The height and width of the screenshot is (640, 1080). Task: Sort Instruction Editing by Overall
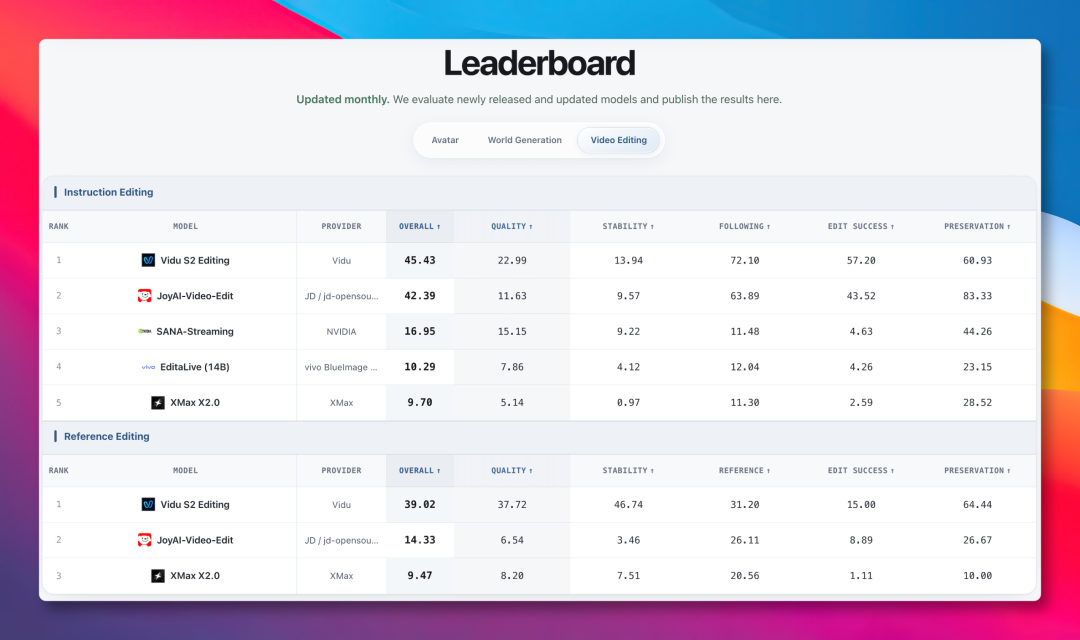419,226
